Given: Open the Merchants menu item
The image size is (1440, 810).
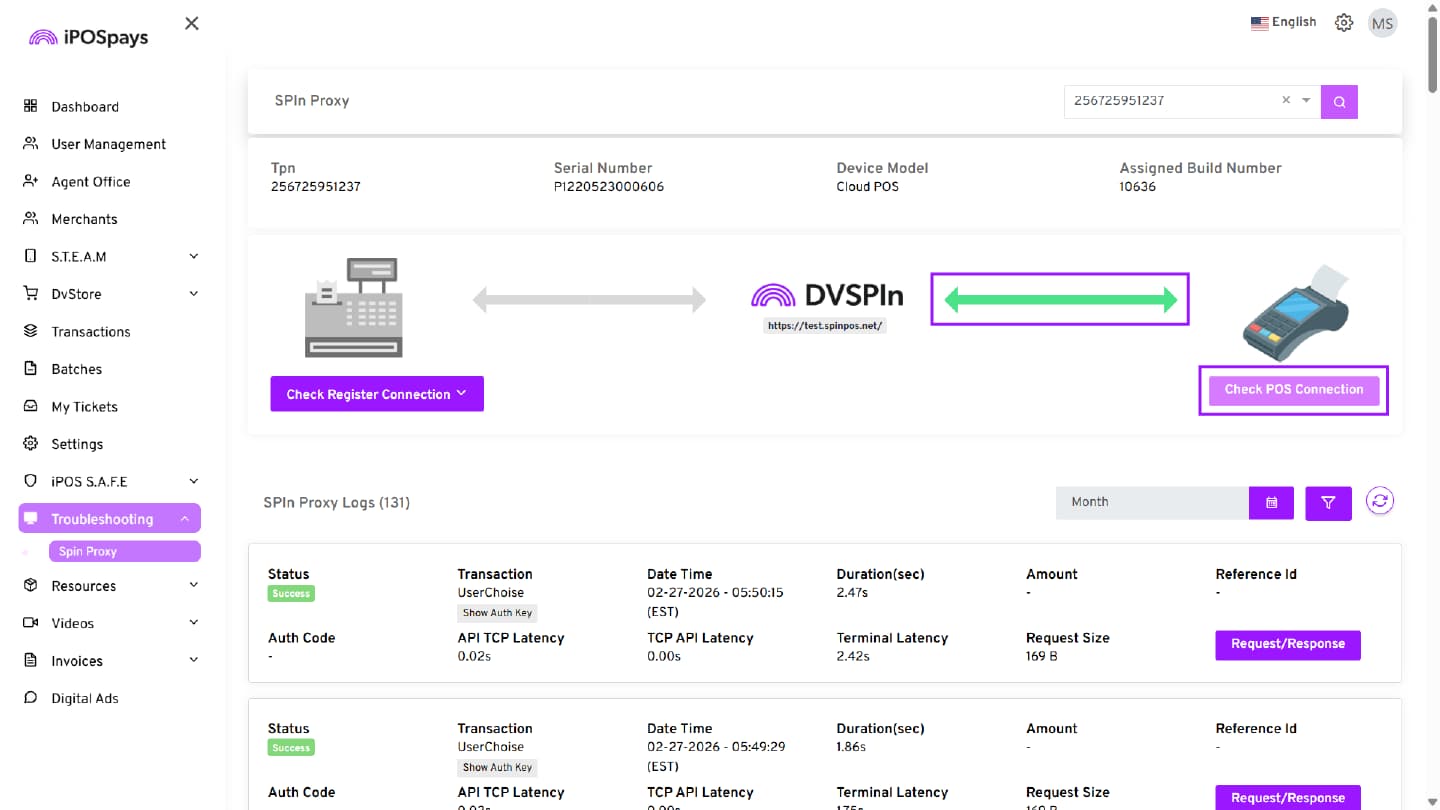Looking at the screenshot, I should [84, 219].
